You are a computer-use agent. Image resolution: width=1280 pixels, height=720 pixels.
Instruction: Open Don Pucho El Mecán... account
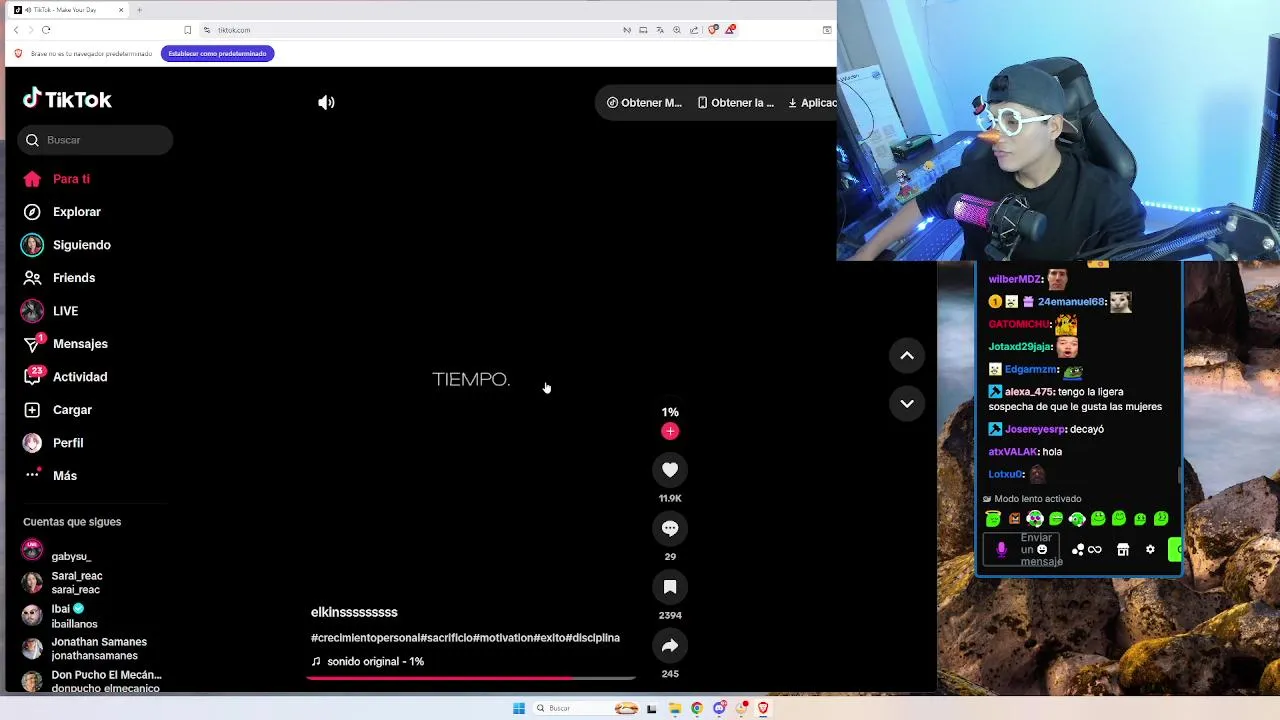pos(92,681)
